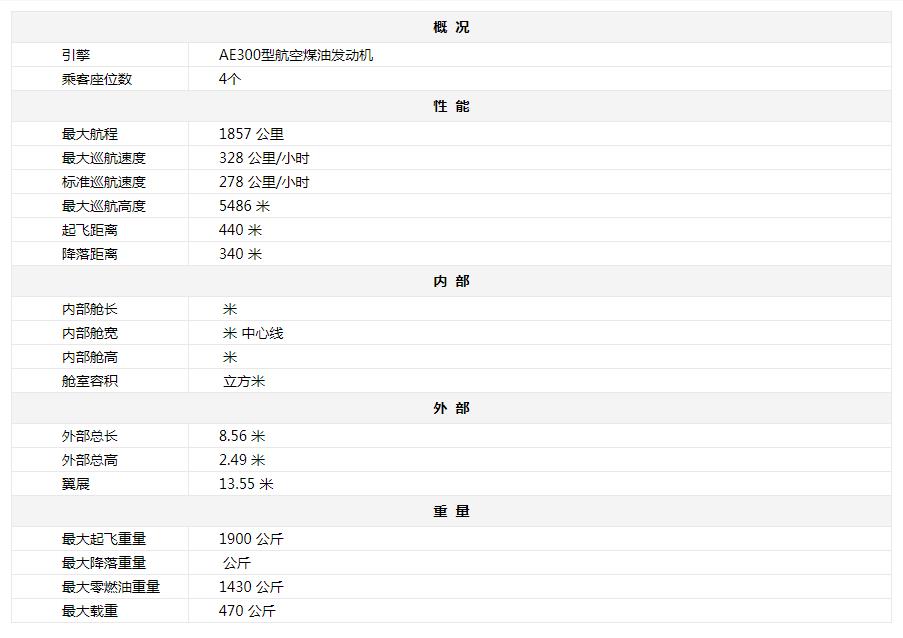Click the 328 公里/小时 speed value
The width and height of the screenshot is (903, 638).
coord(264,158)
